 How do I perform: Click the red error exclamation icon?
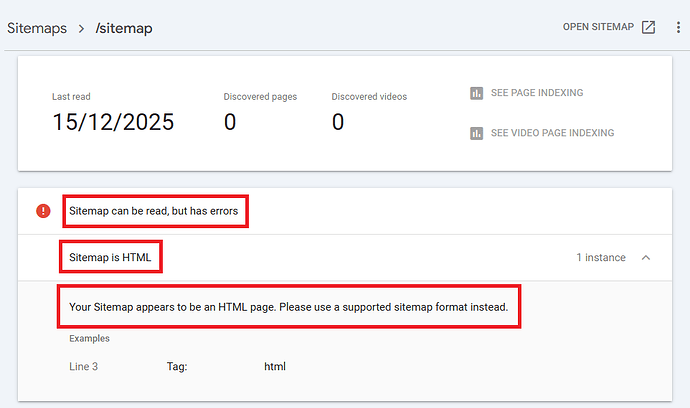(43, 211)
